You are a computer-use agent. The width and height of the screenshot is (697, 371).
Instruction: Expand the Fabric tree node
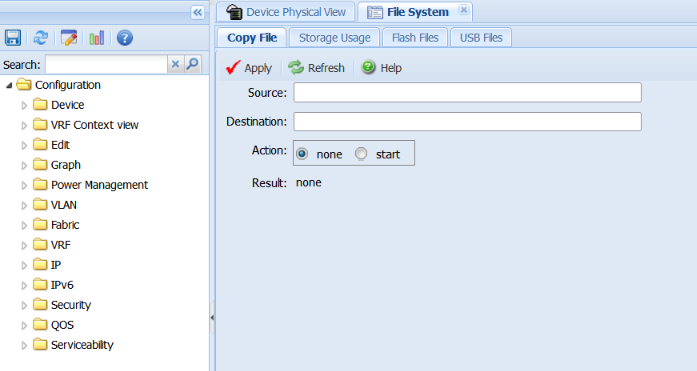(24, 225)
